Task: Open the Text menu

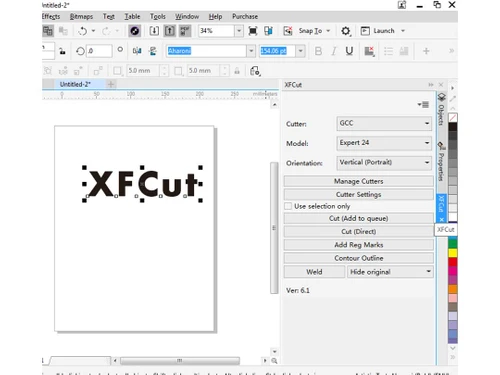Action: (x=108, y=16)
